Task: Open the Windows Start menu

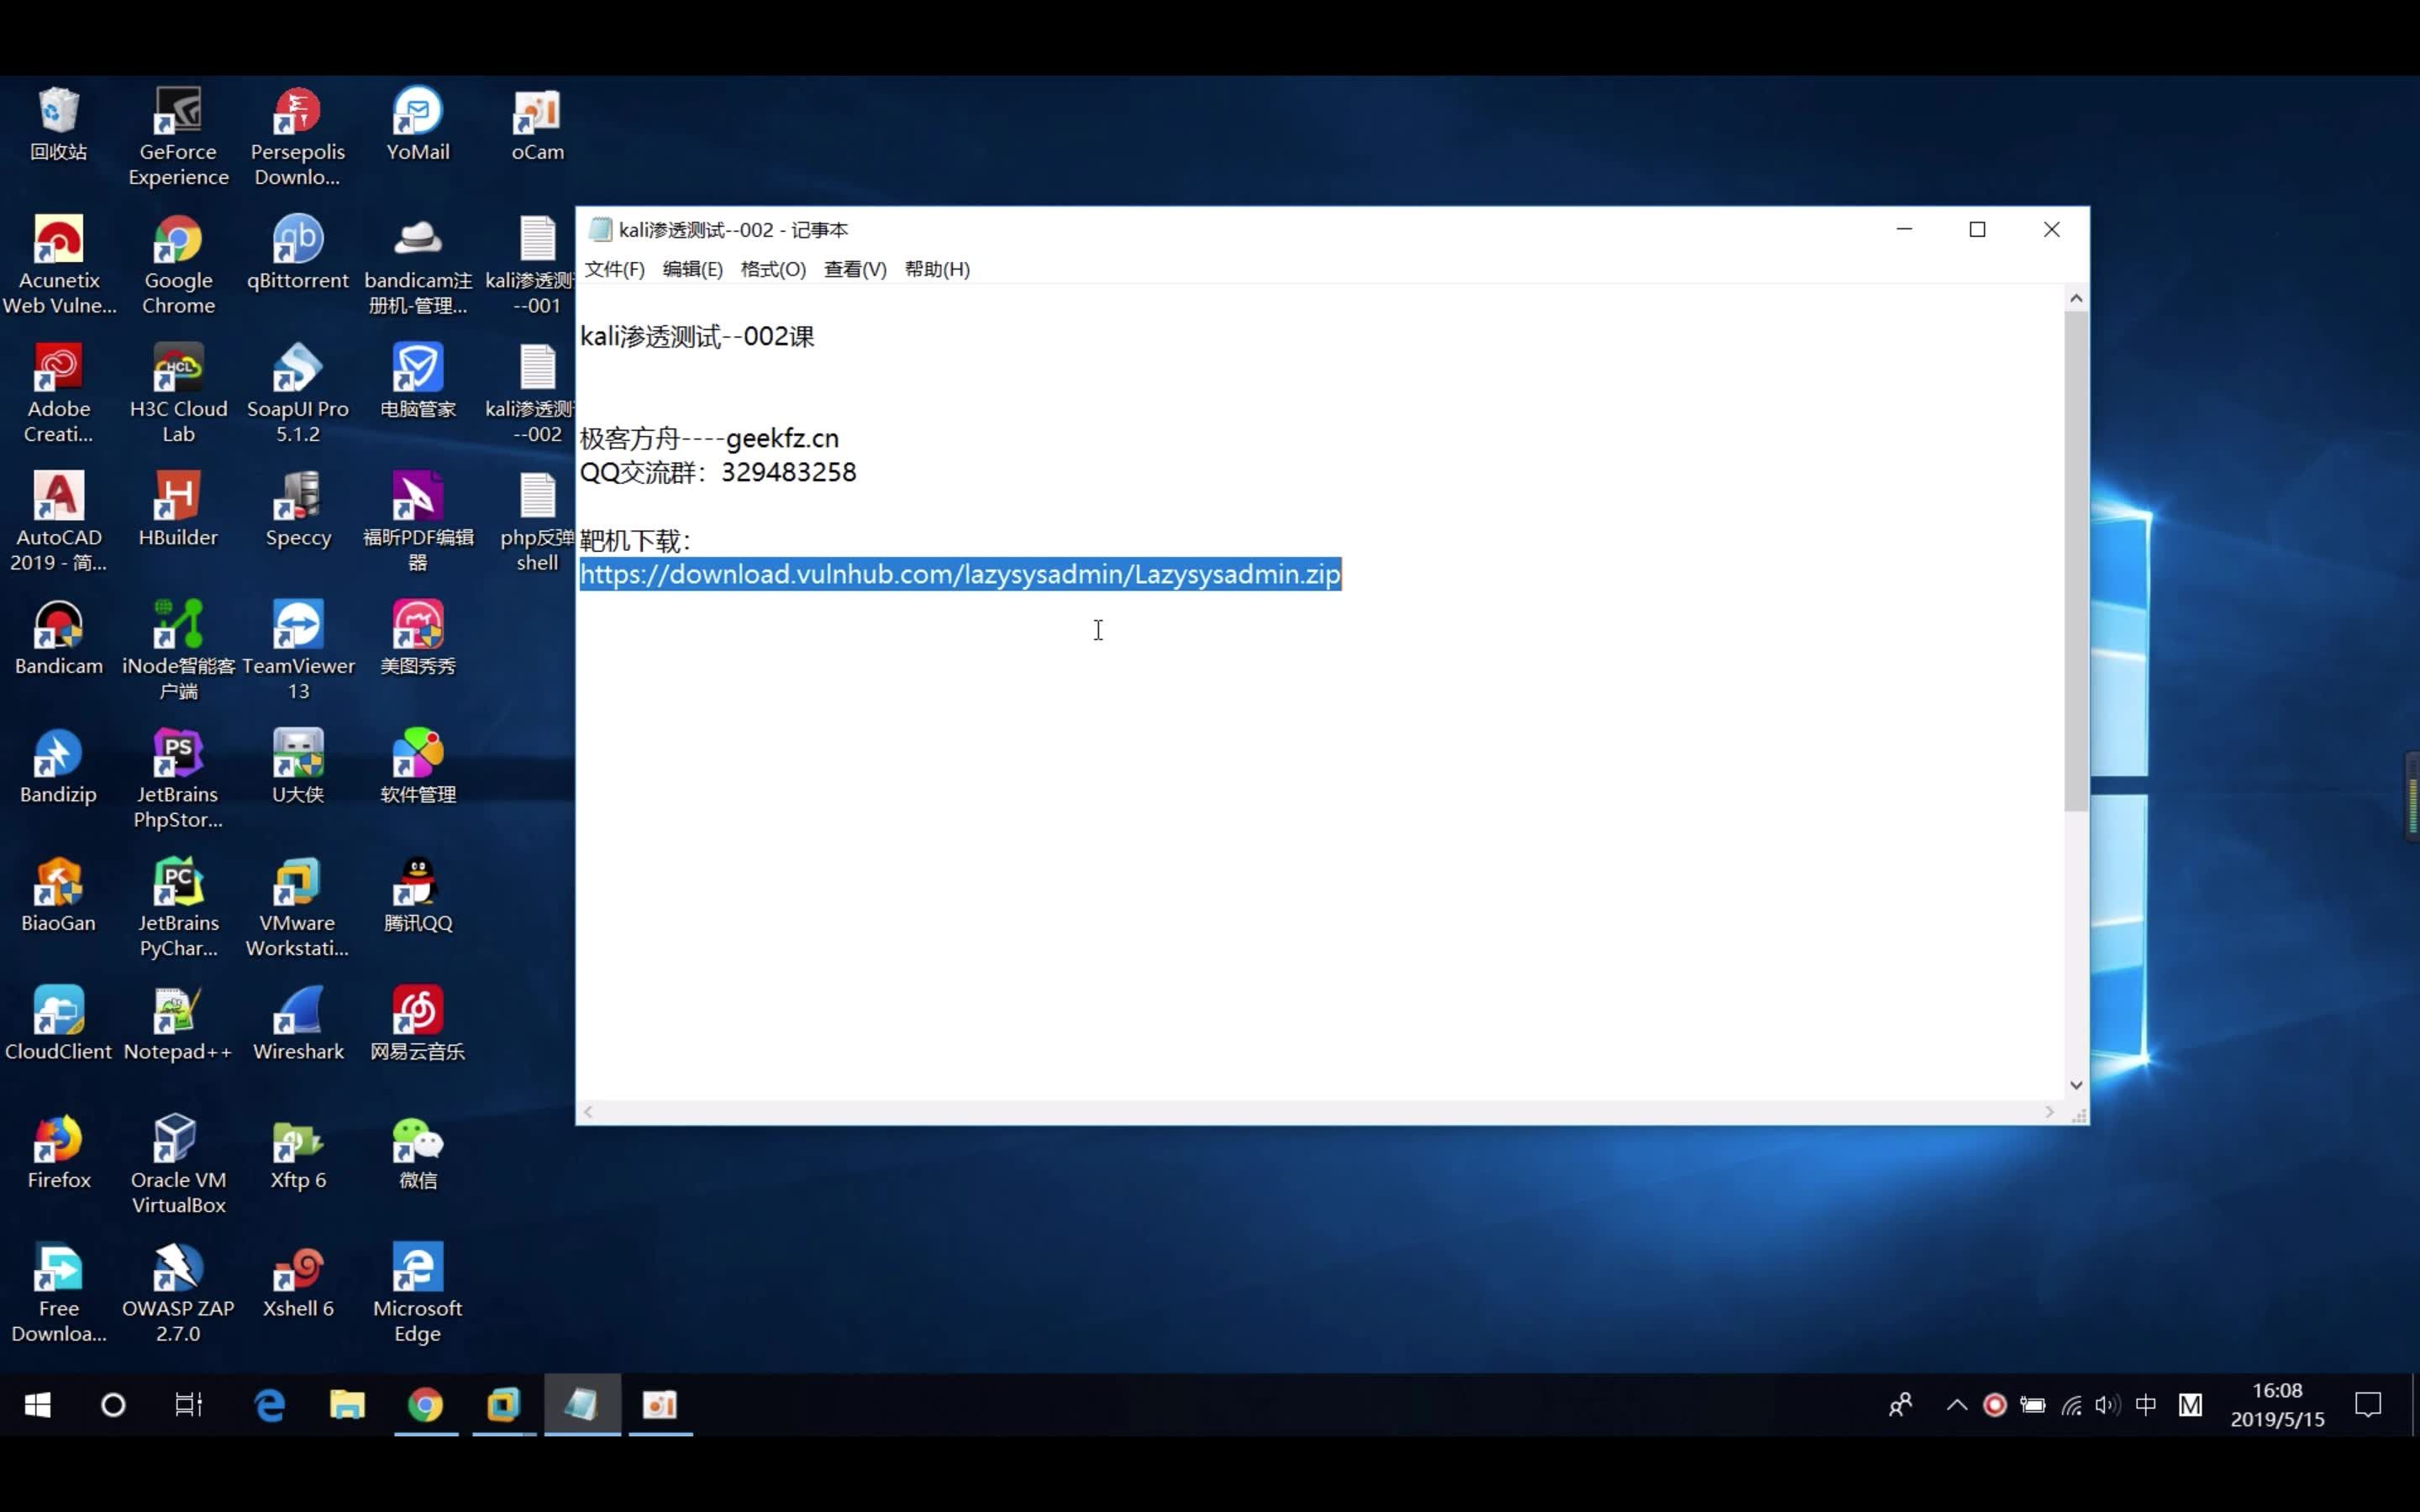Action: tap(38, 1405)
